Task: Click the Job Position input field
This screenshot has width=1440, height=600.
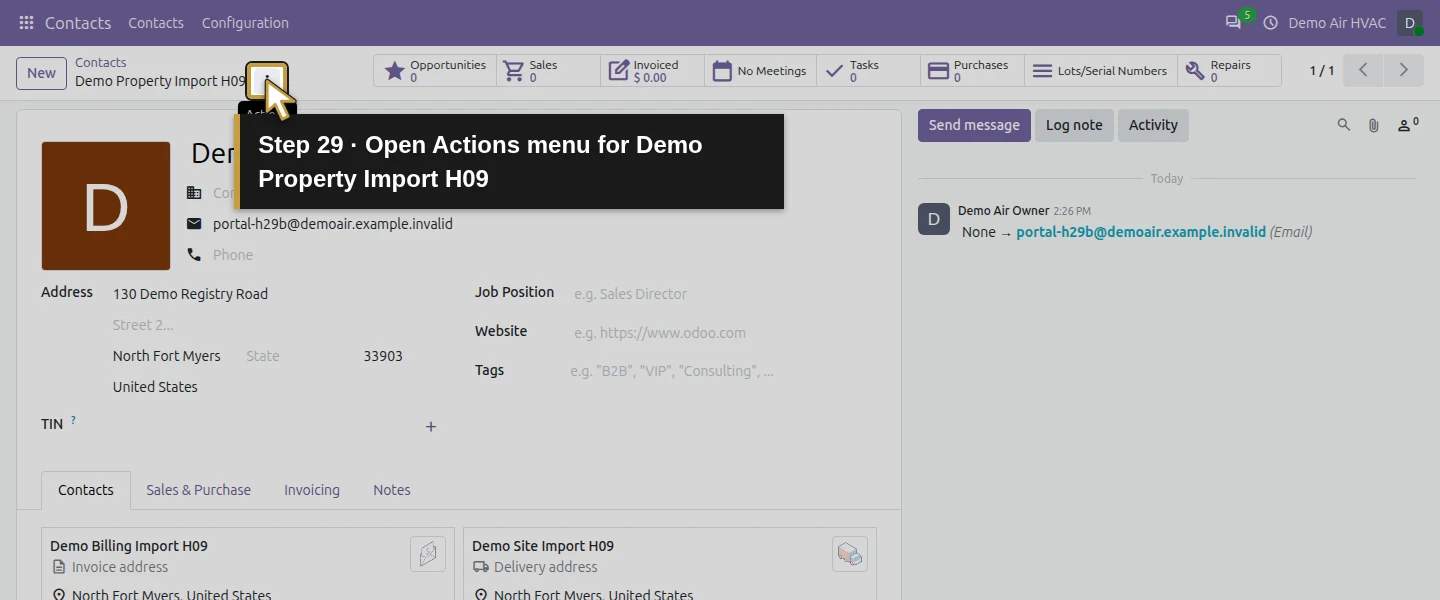Action: pos(724,294)
